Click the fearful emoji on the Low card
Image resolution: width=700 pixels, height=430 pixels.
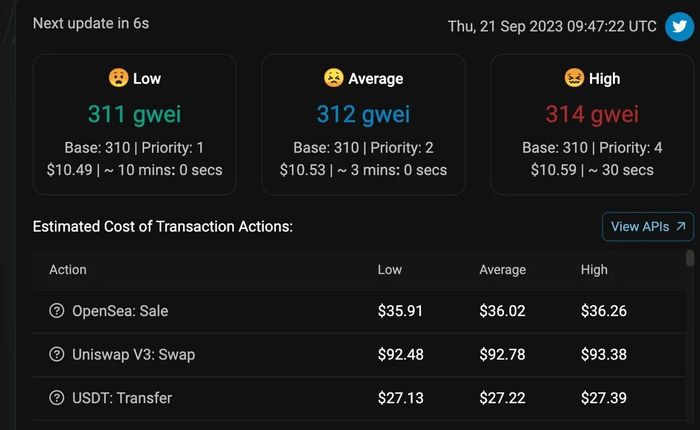click(x=118, y=78)
